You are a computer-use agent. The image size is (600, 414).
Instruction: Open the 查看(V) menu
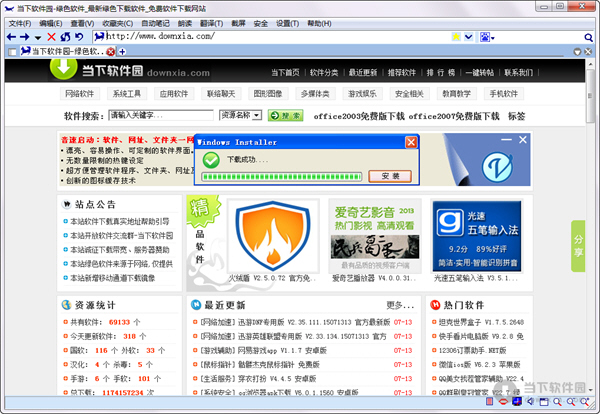[x=82, y=24]
